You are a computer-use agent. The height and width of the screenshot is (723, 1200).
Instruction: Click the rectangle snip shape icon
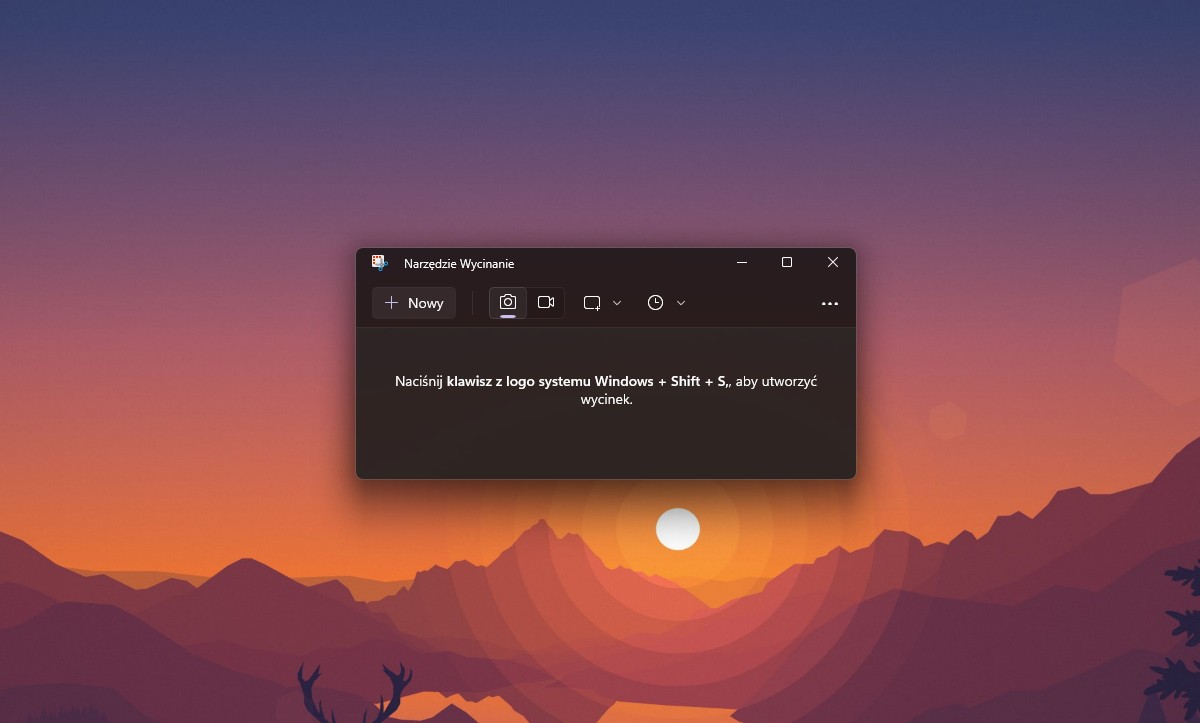pos(592,303)
